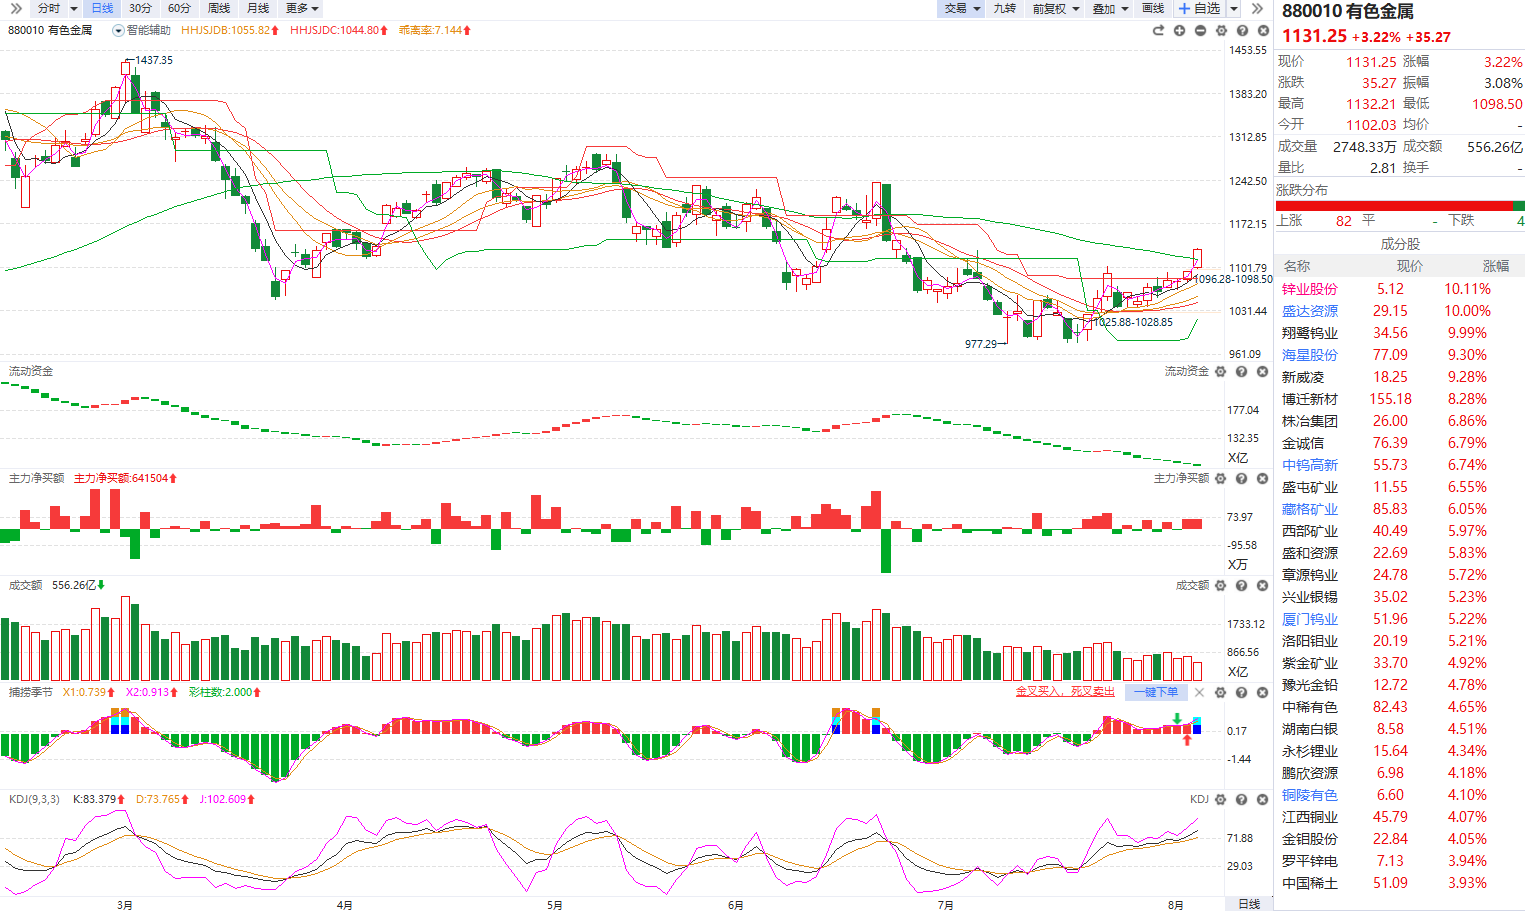Show help for 主力净买额 indicator
The height and width of the screenshot is (911, 1525).
[x=1241, y=479]
